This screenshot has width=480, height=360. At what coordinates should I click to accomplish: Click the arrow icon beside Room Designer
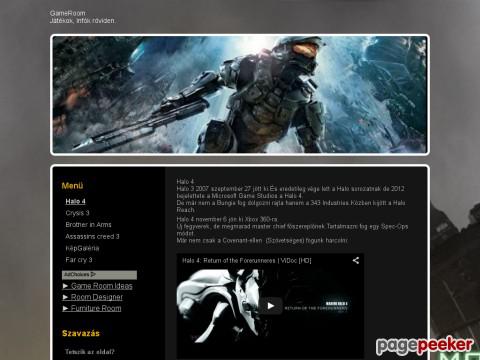[x=65, y=297]
